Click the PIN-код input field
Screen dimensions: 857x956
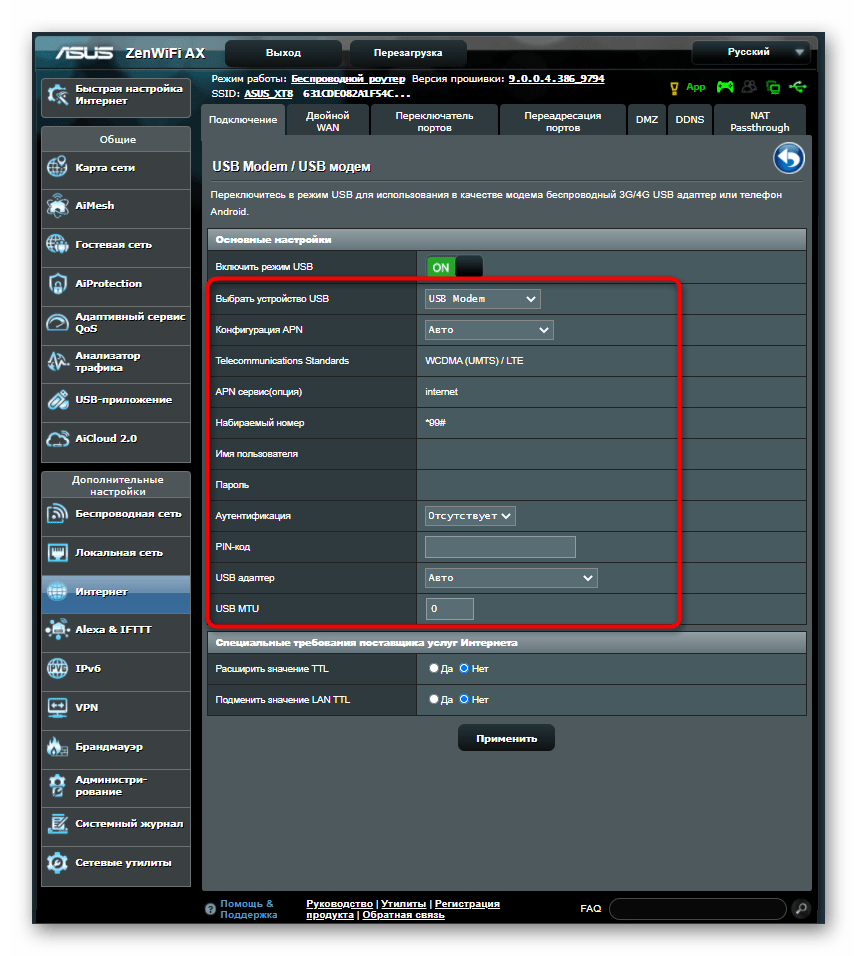point(500,547)
